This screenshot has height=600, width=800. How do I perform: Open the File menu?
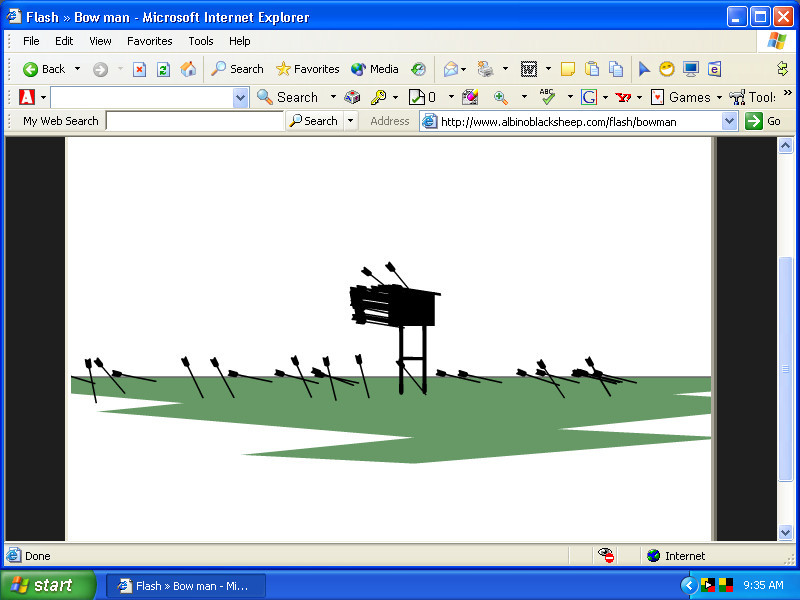(x=31, y=41)
